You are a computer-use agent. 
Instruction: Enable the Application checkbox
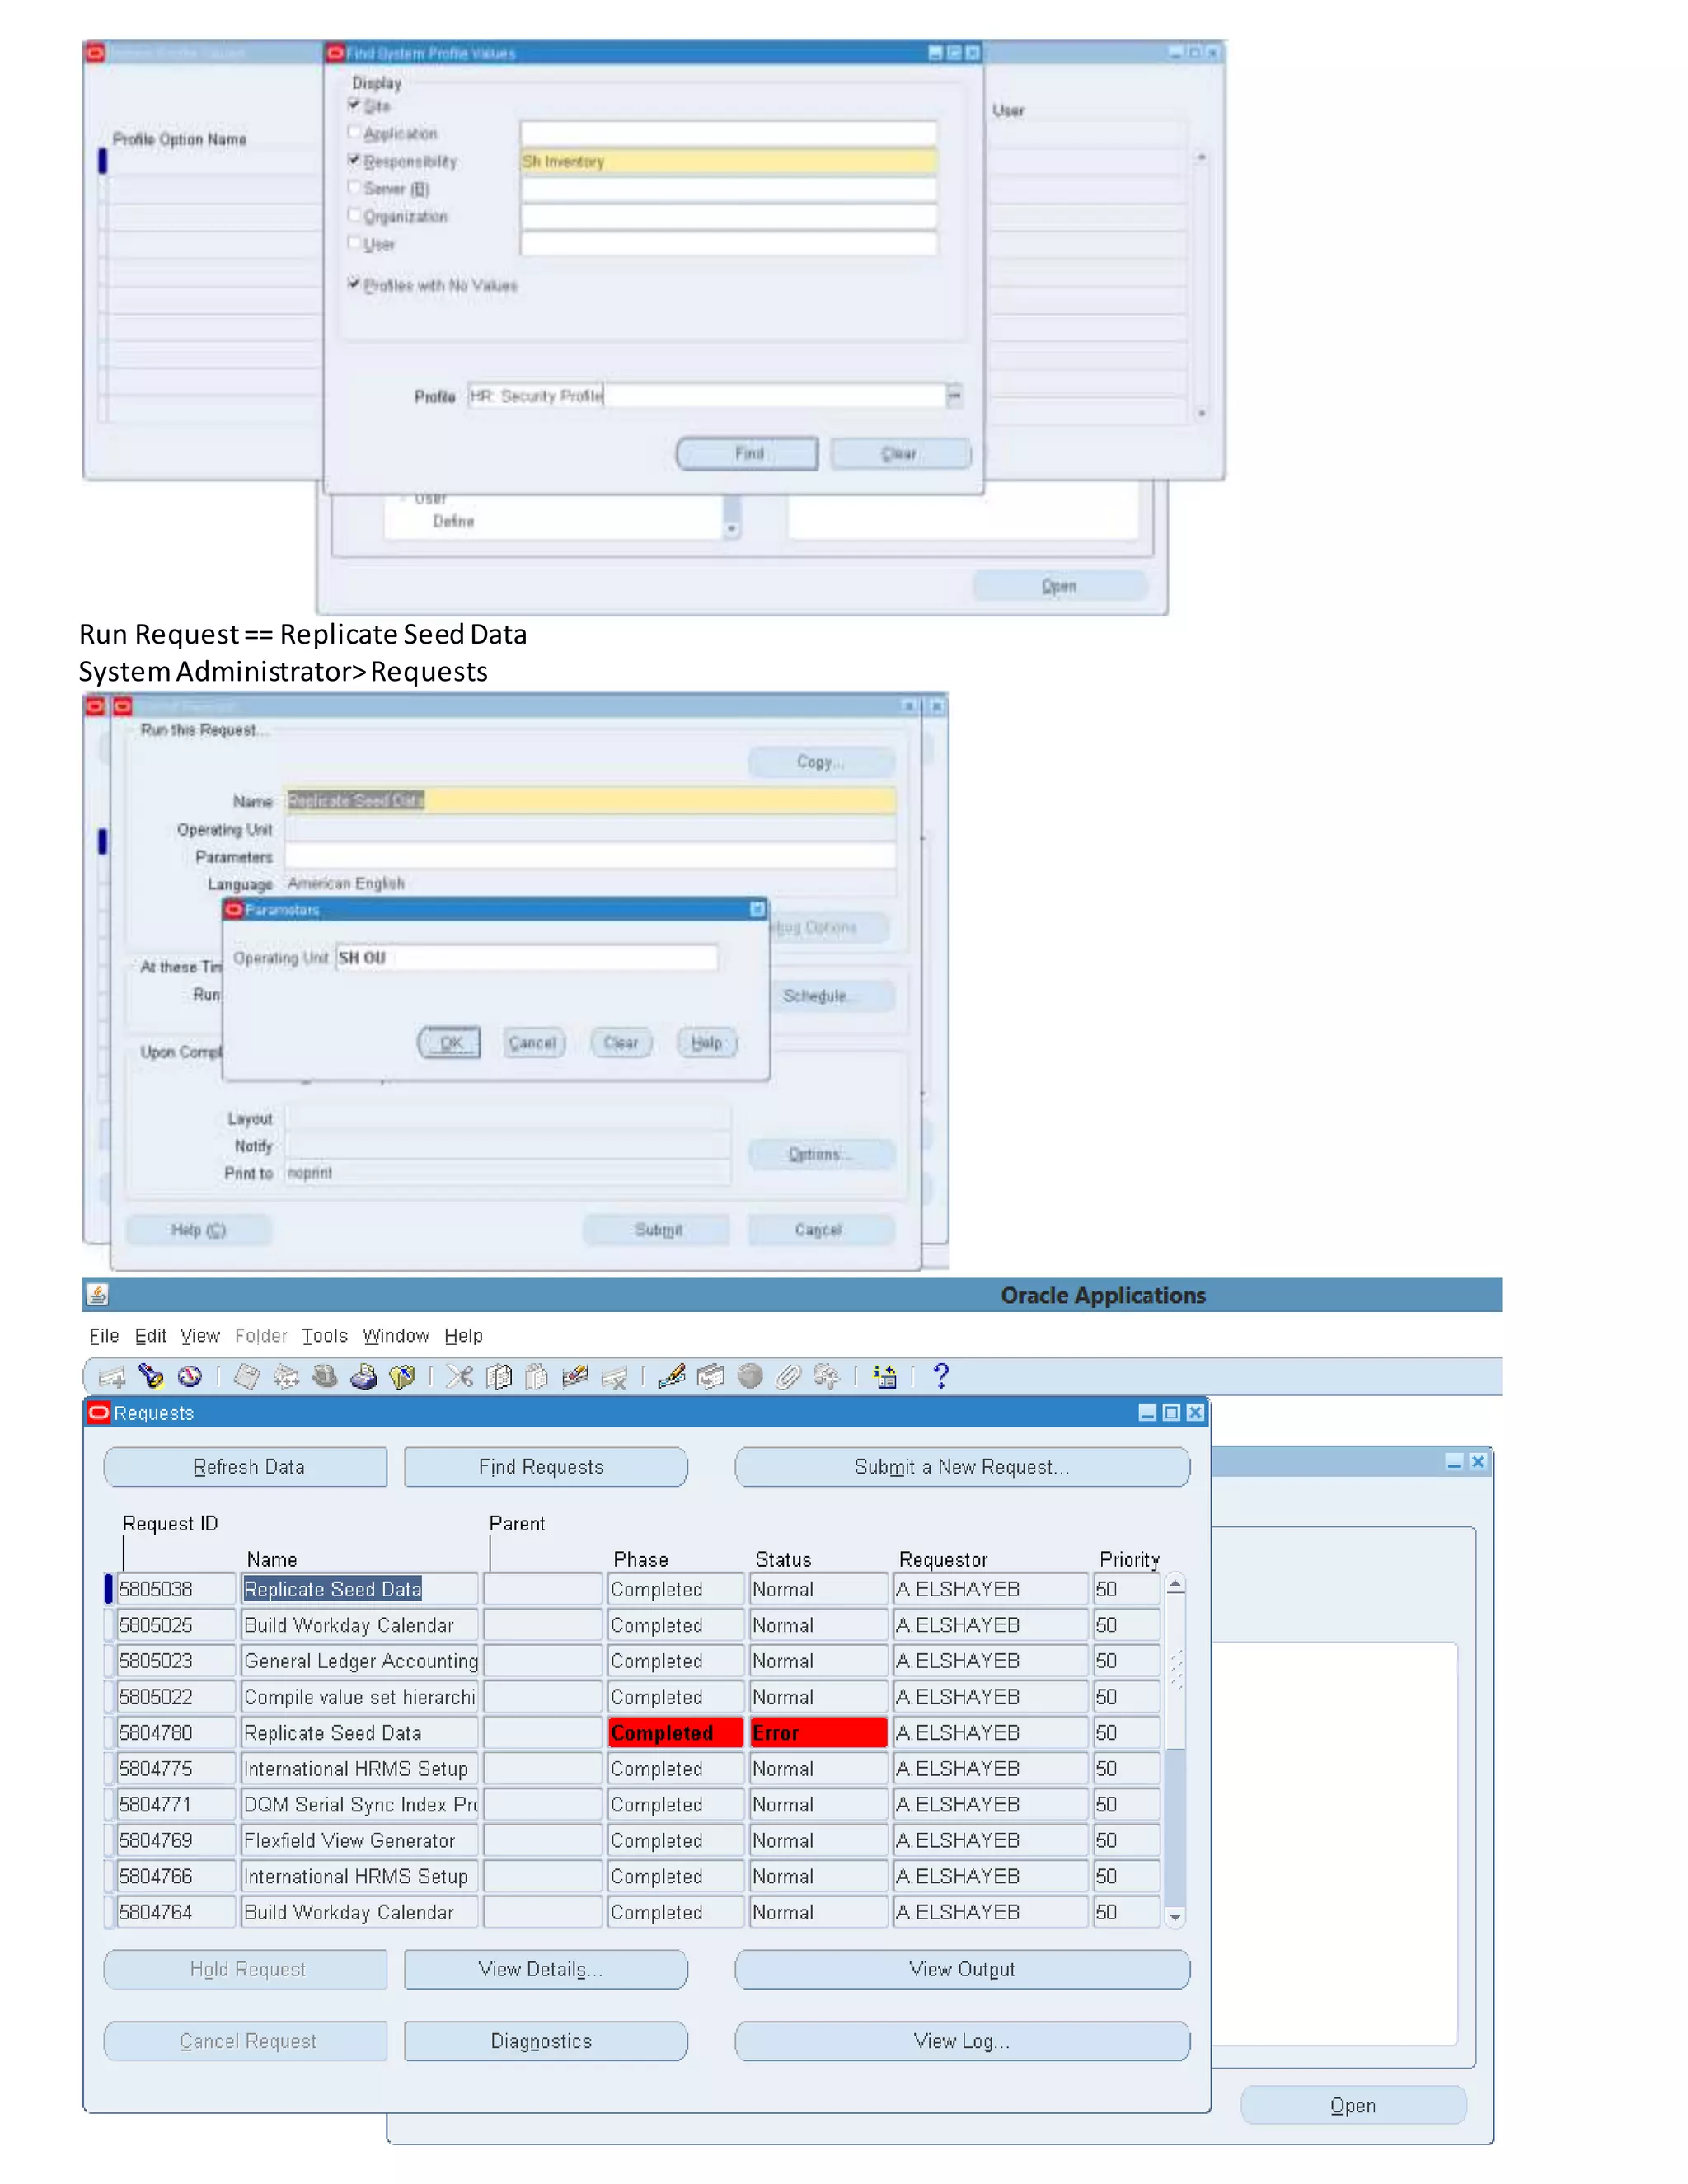354,132
